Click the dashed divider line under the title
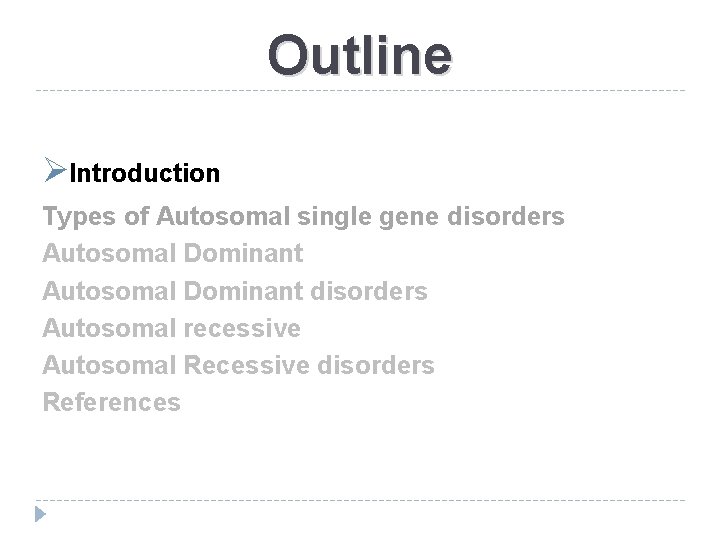Screen dimensions: 720x540 pos(360,91)
